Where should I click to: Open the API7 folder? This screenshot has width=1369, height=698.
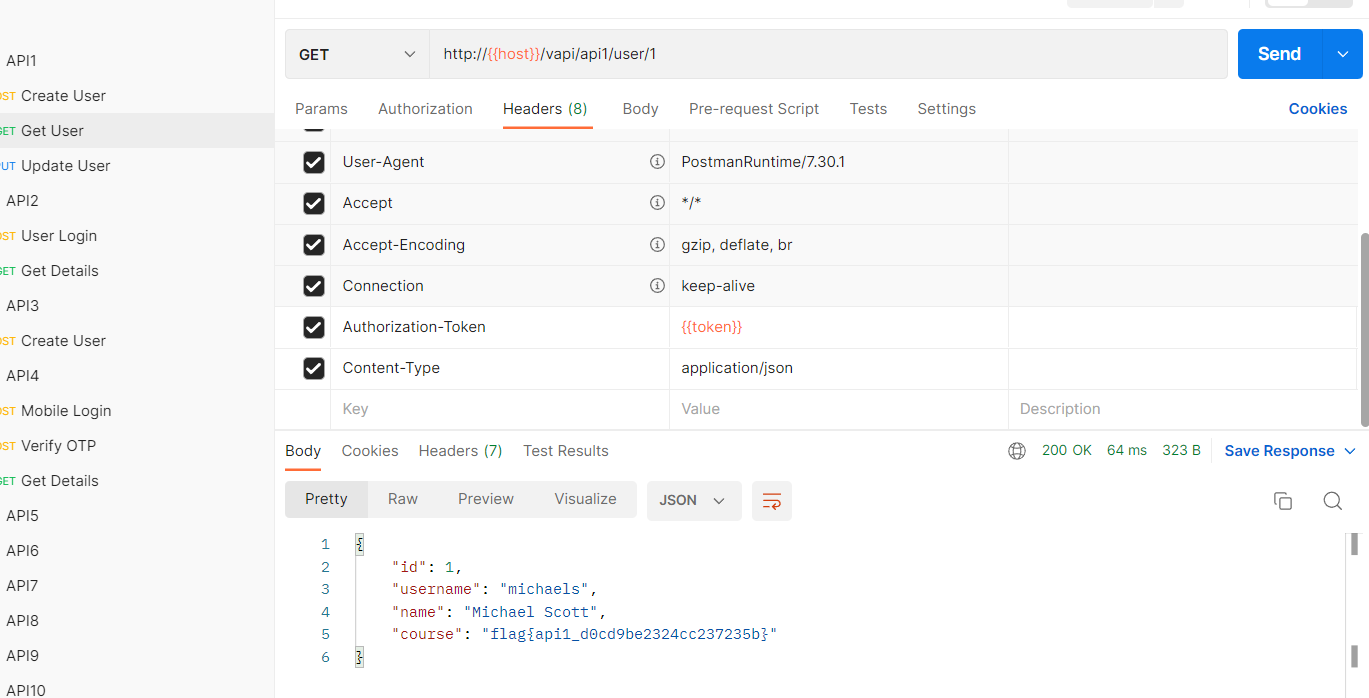tap(22, 586)
